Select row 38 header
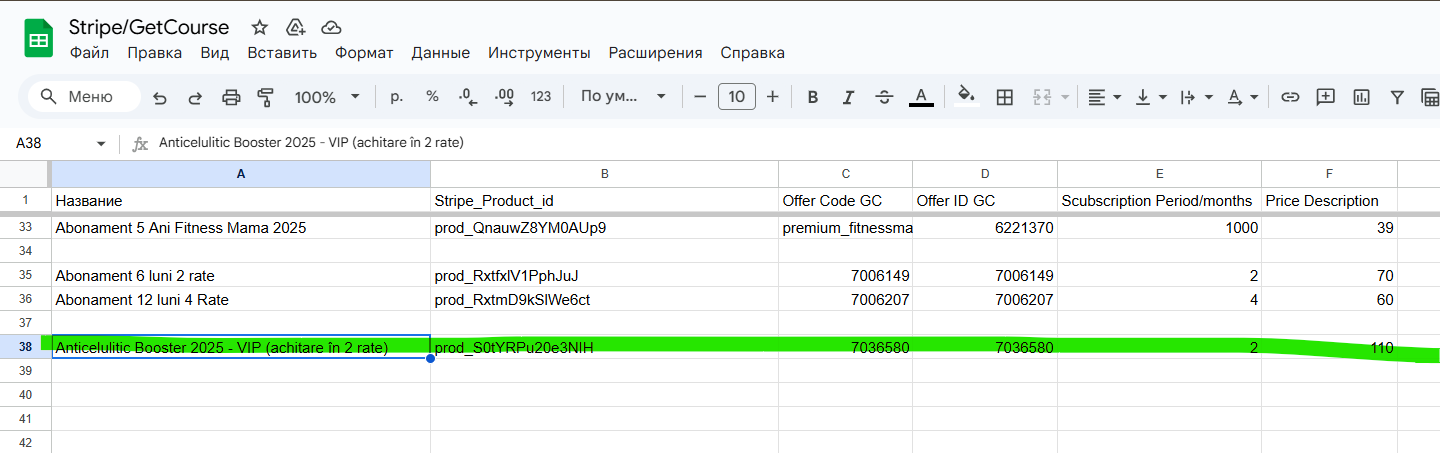Image resolution: width=1444 pixels, height=453 pixels. click(x=25, y=347)
